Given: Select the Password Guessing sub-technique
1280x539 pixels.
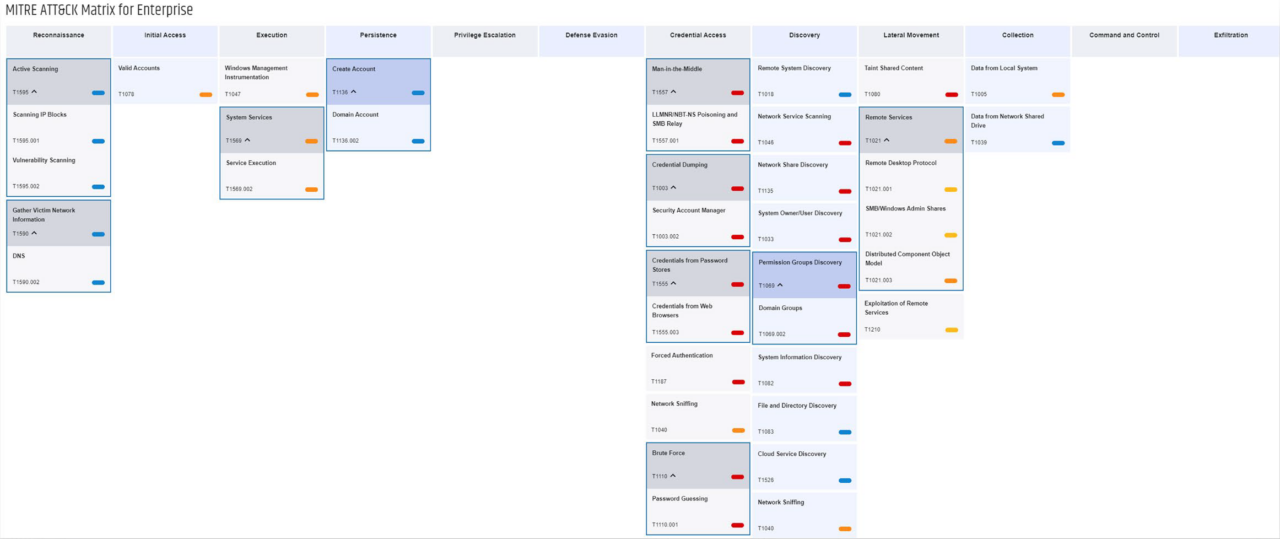Looking at the screenshot, I should 680,498.
